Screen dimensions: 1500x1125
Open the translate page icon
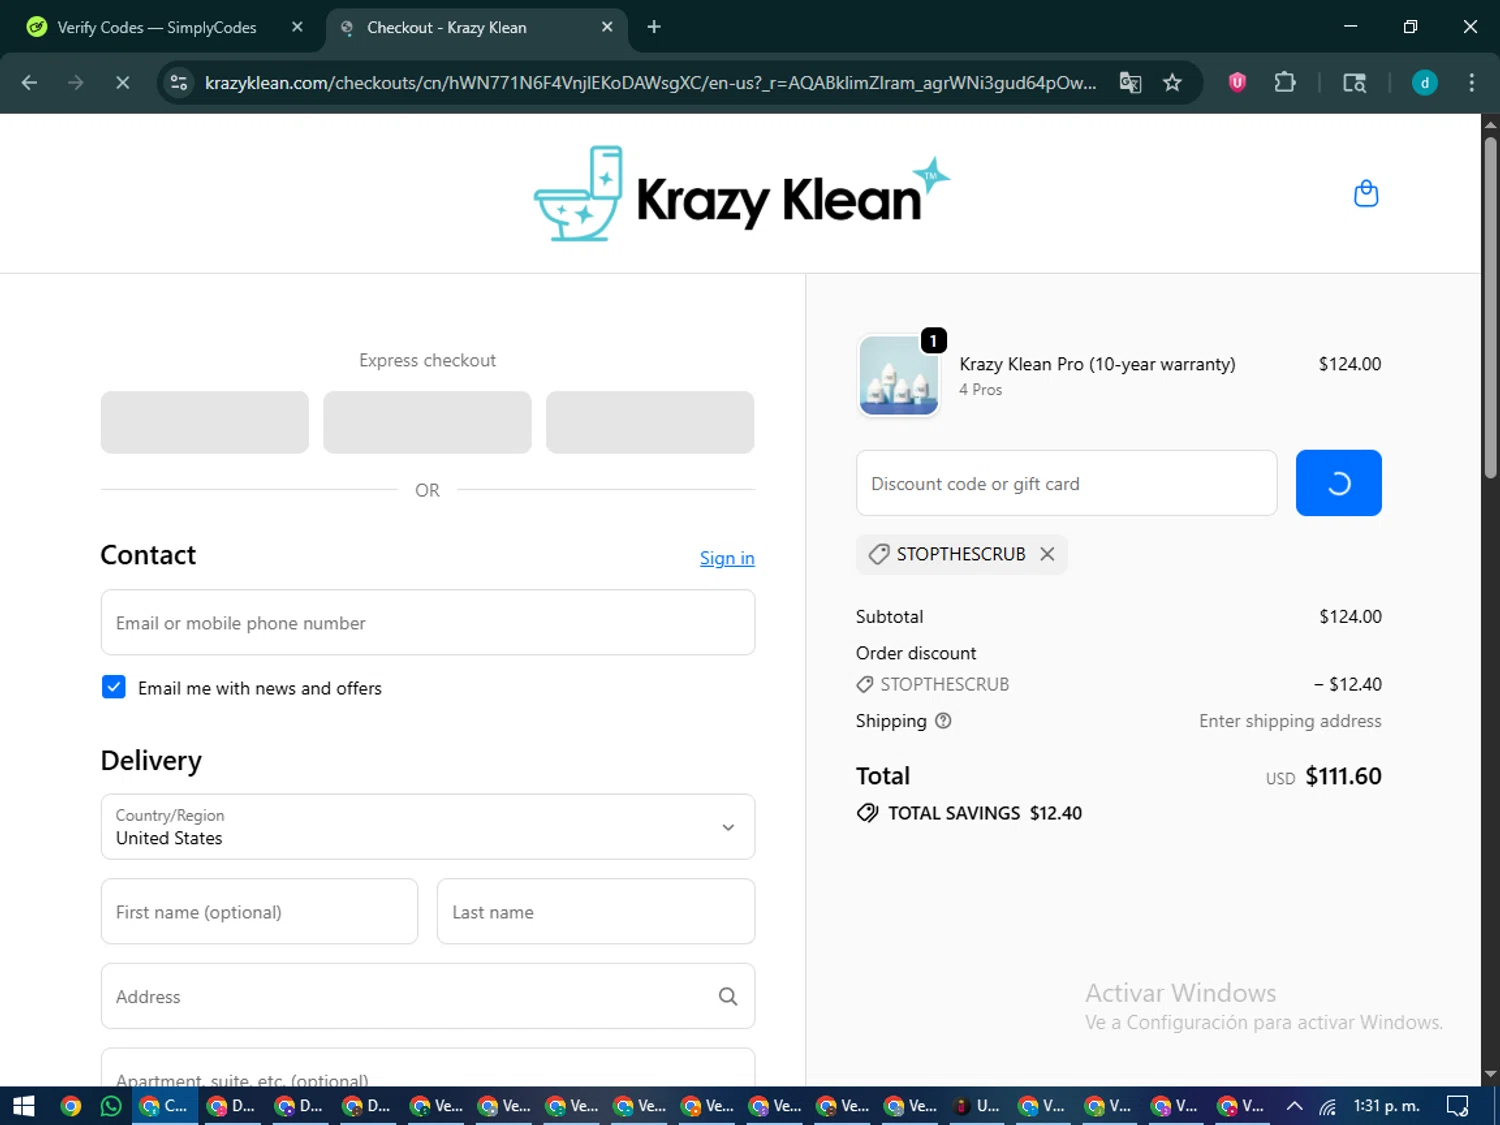[1130, 83]
